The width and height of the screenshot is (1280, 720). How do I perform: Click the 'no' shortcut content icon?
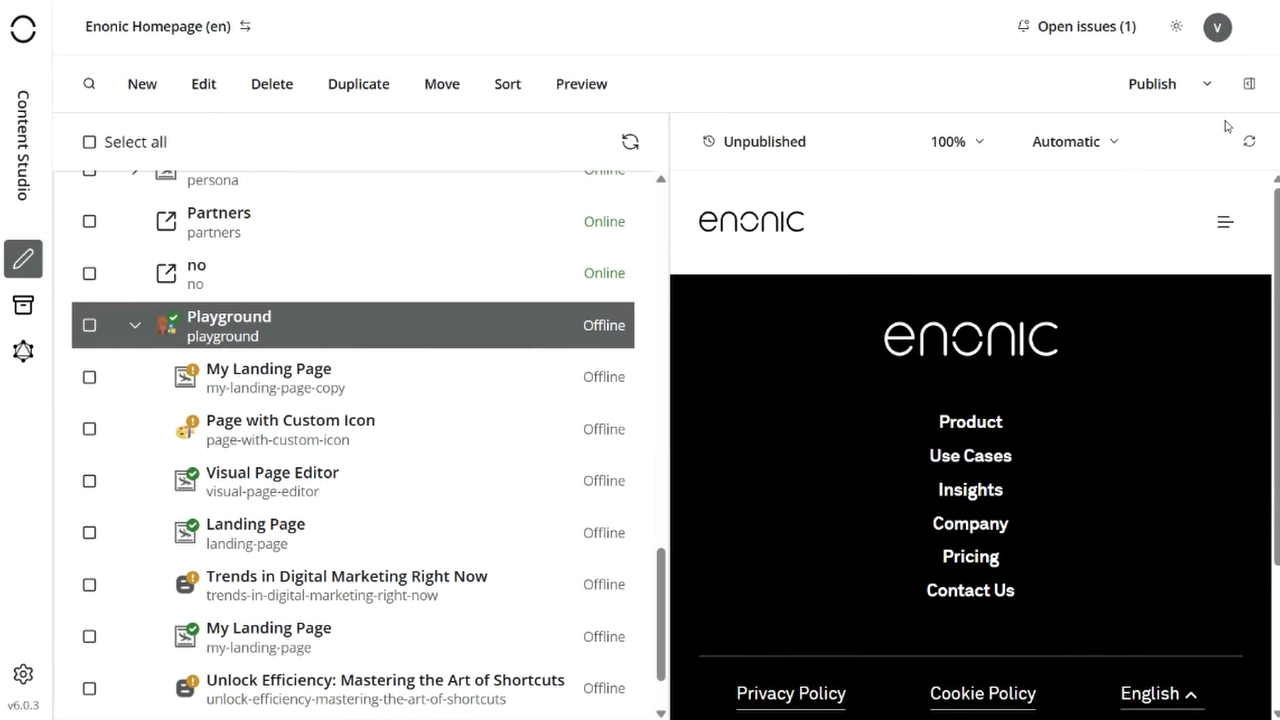(x=166, y=273)
